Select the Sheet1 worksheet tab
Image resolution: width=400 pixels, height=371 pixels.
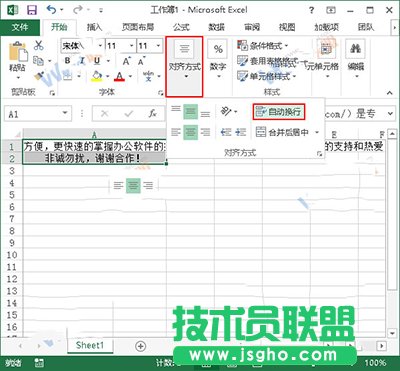tap(90, 345)
